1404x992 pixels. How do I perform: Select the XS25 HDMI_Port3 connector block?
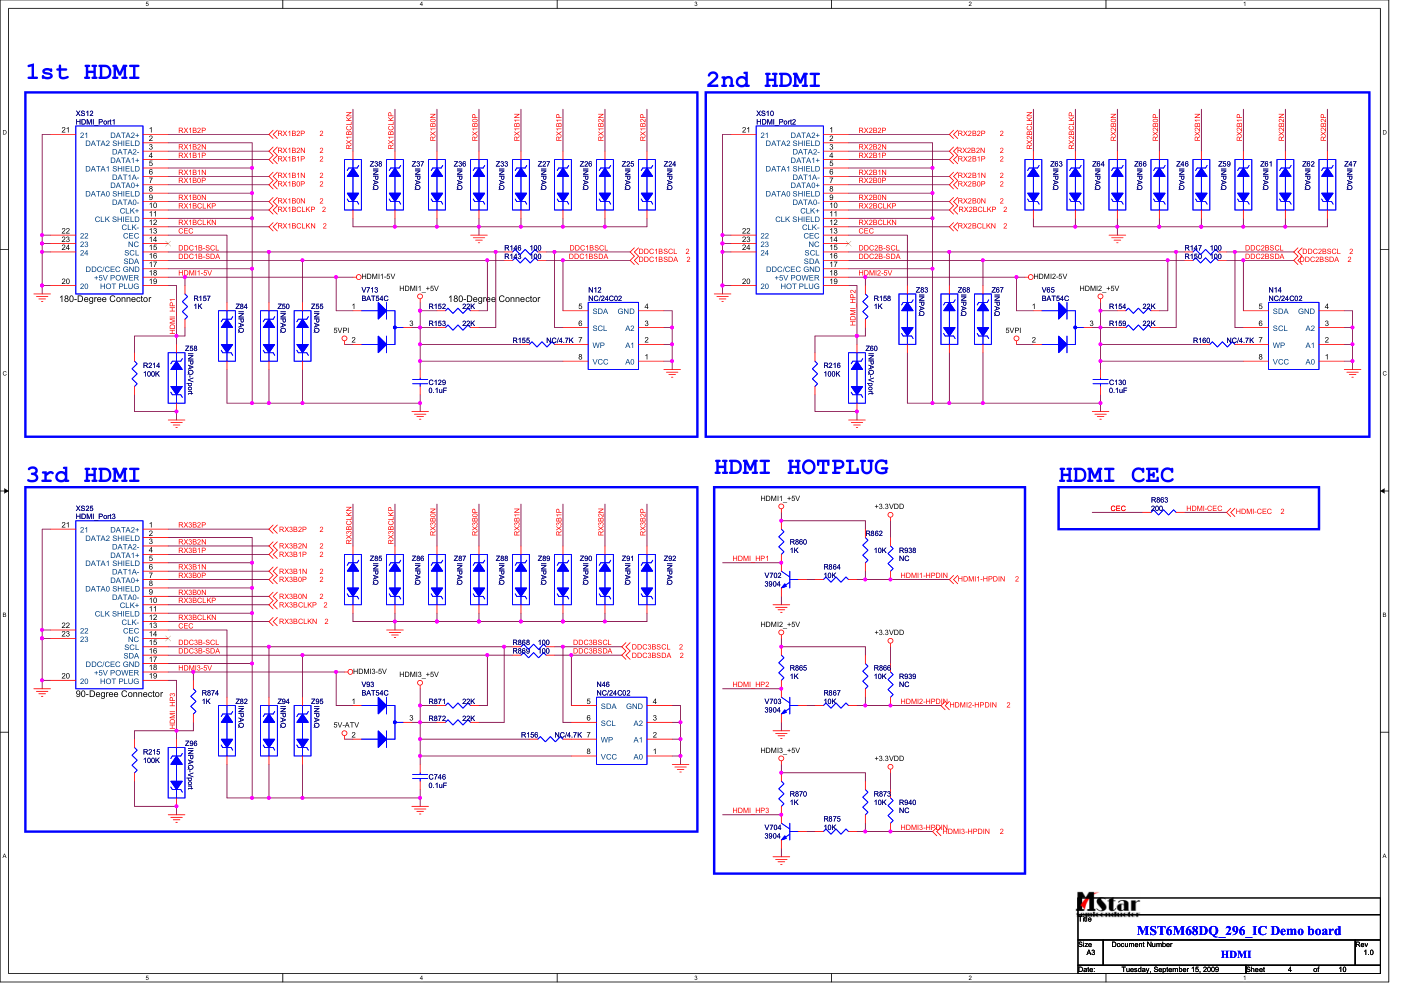pos(110,604)
